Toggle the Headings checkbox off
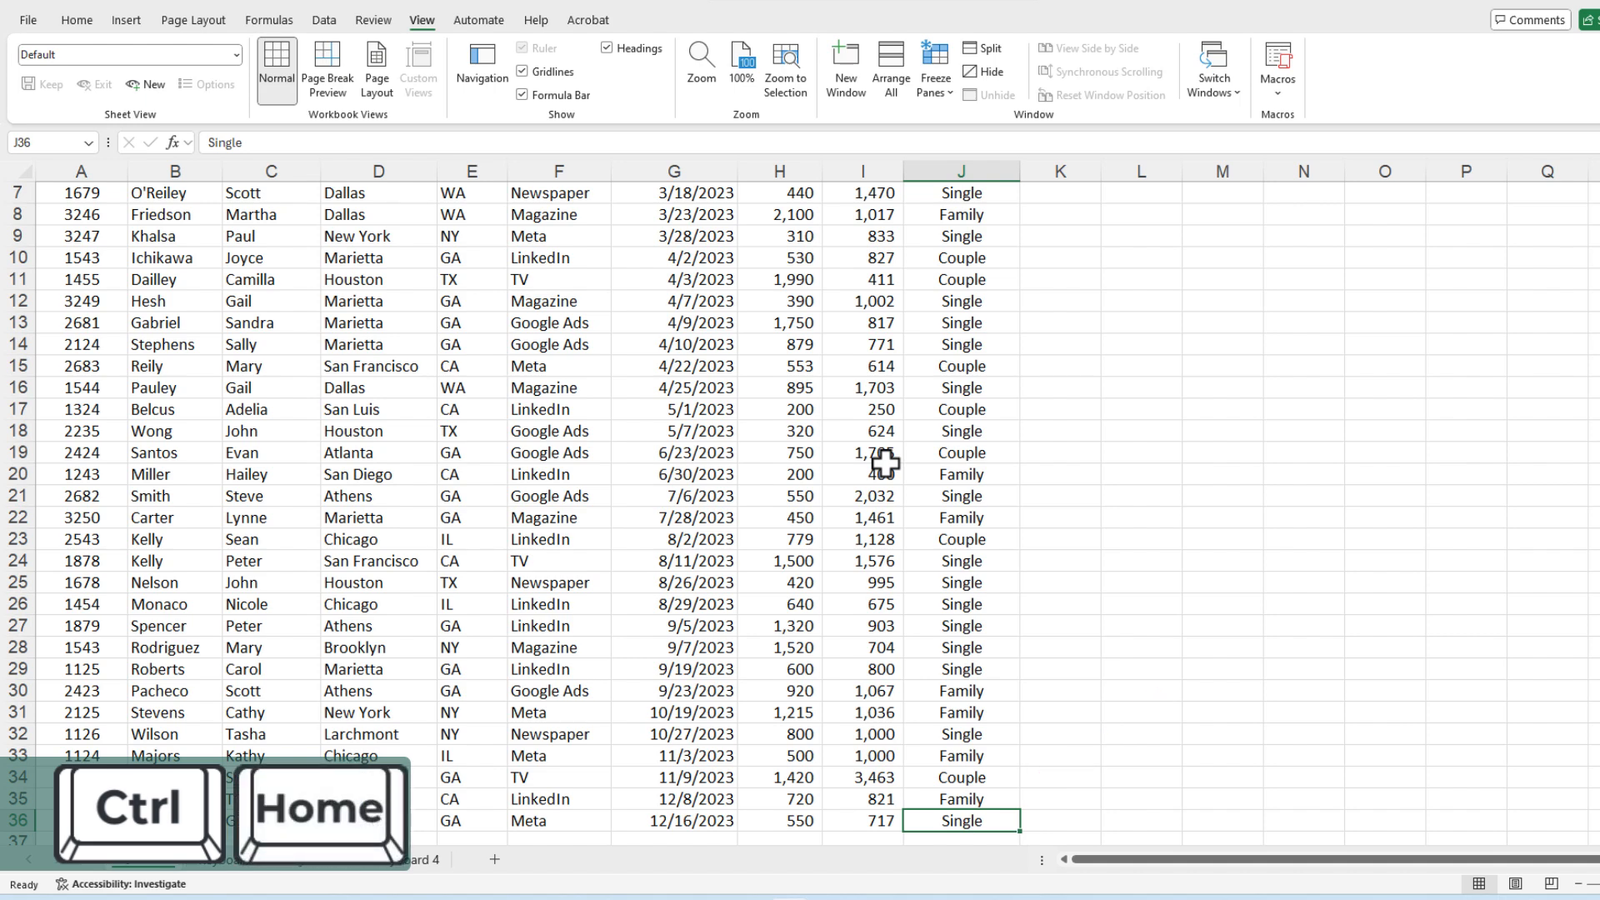The height and width of the screenshot is (900, 1600). (607, 47)
